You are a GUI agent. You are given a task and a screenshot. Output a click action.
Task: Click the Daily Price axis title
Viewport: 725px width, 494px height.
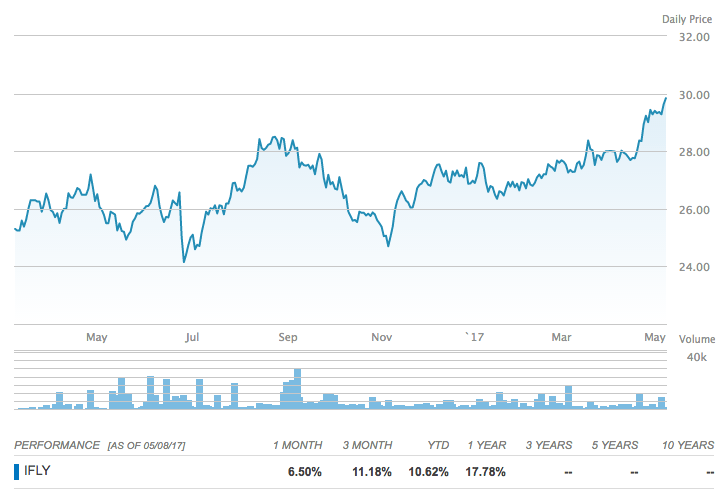686,19
